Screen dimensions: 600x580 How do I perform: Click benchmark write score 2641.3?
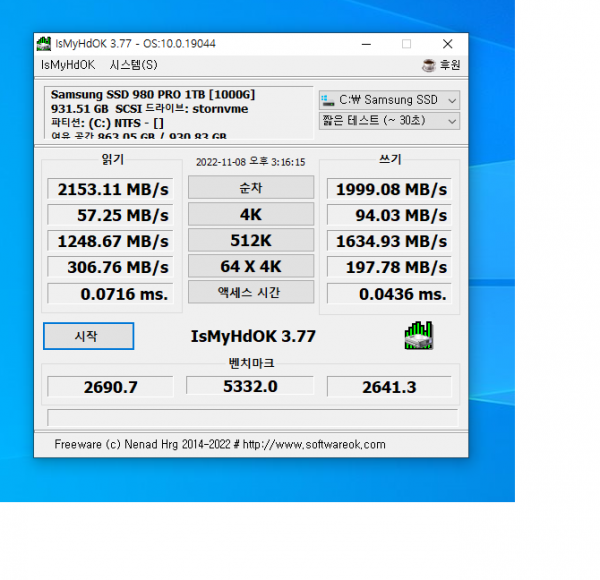[x=389, y=387]
